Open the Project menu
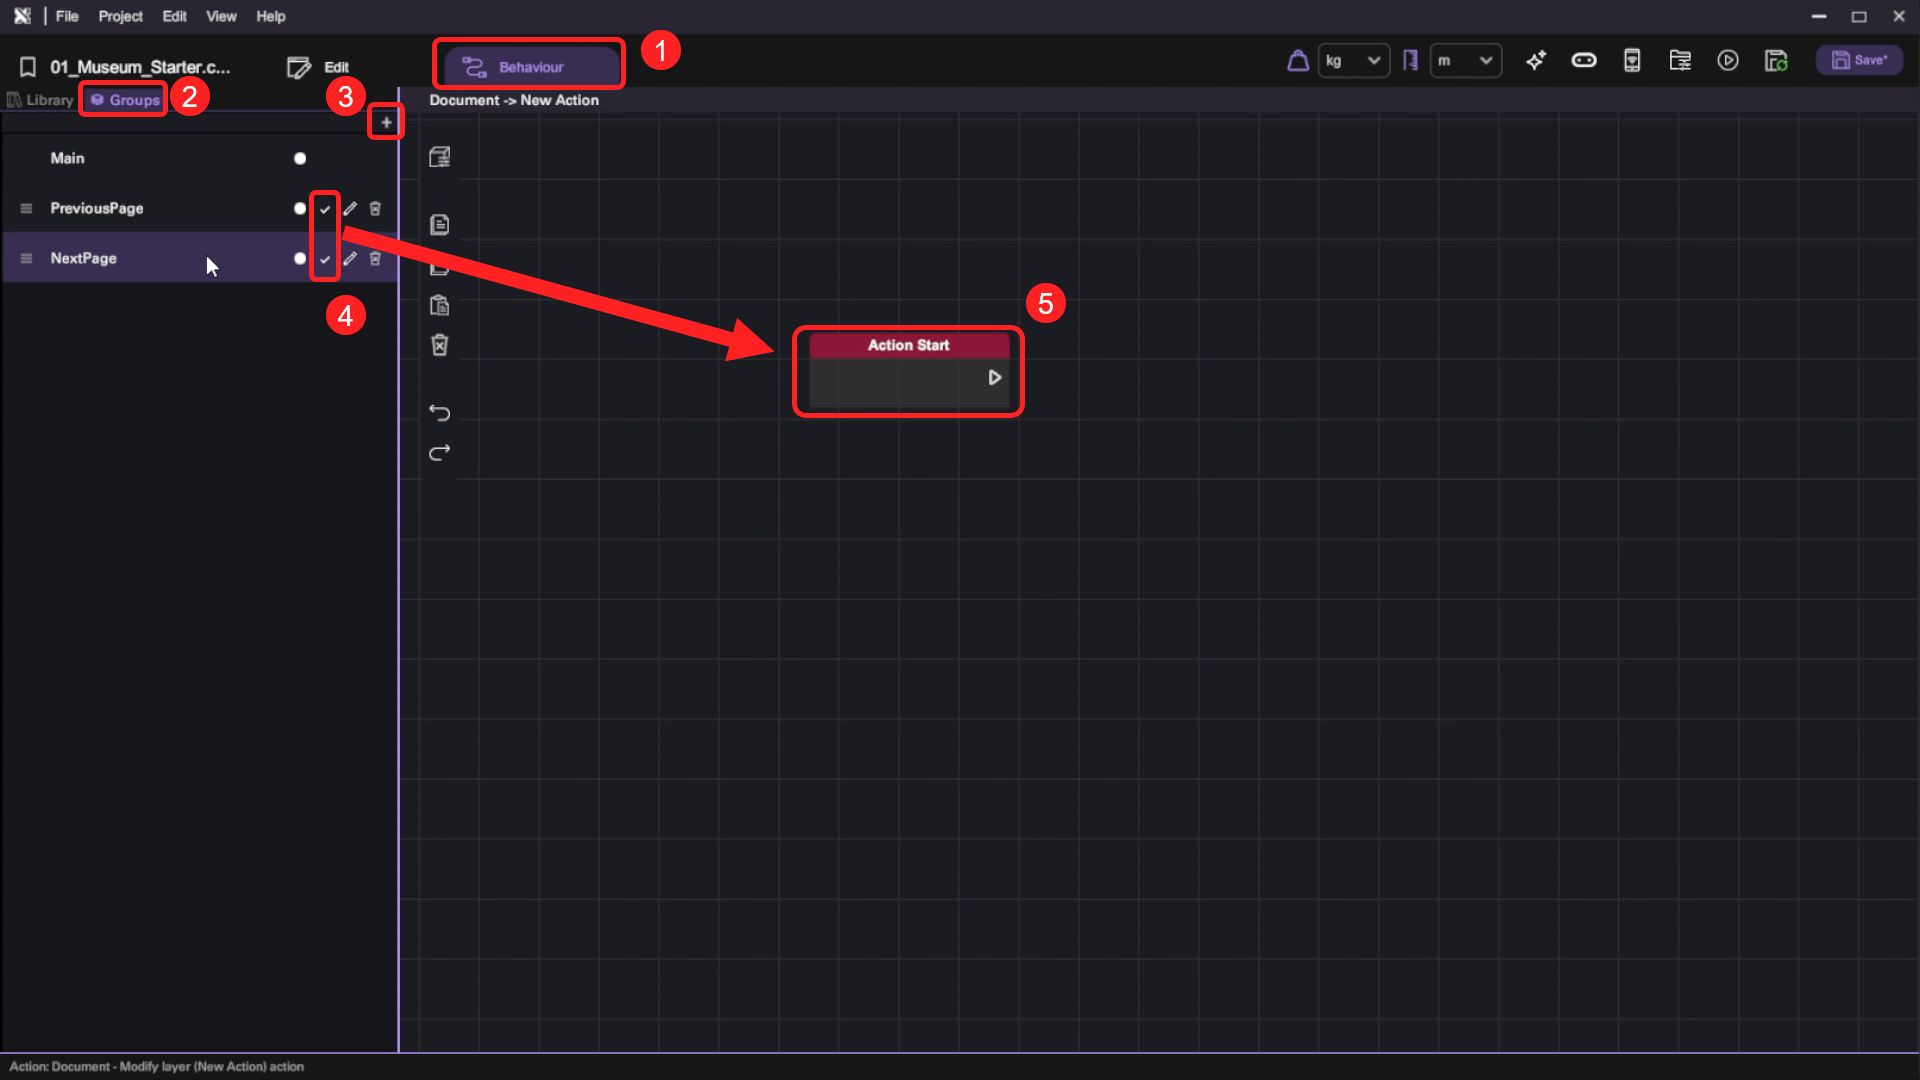Image resolution: width=1920 pixels, height=1080 pixels. point(120,16)
